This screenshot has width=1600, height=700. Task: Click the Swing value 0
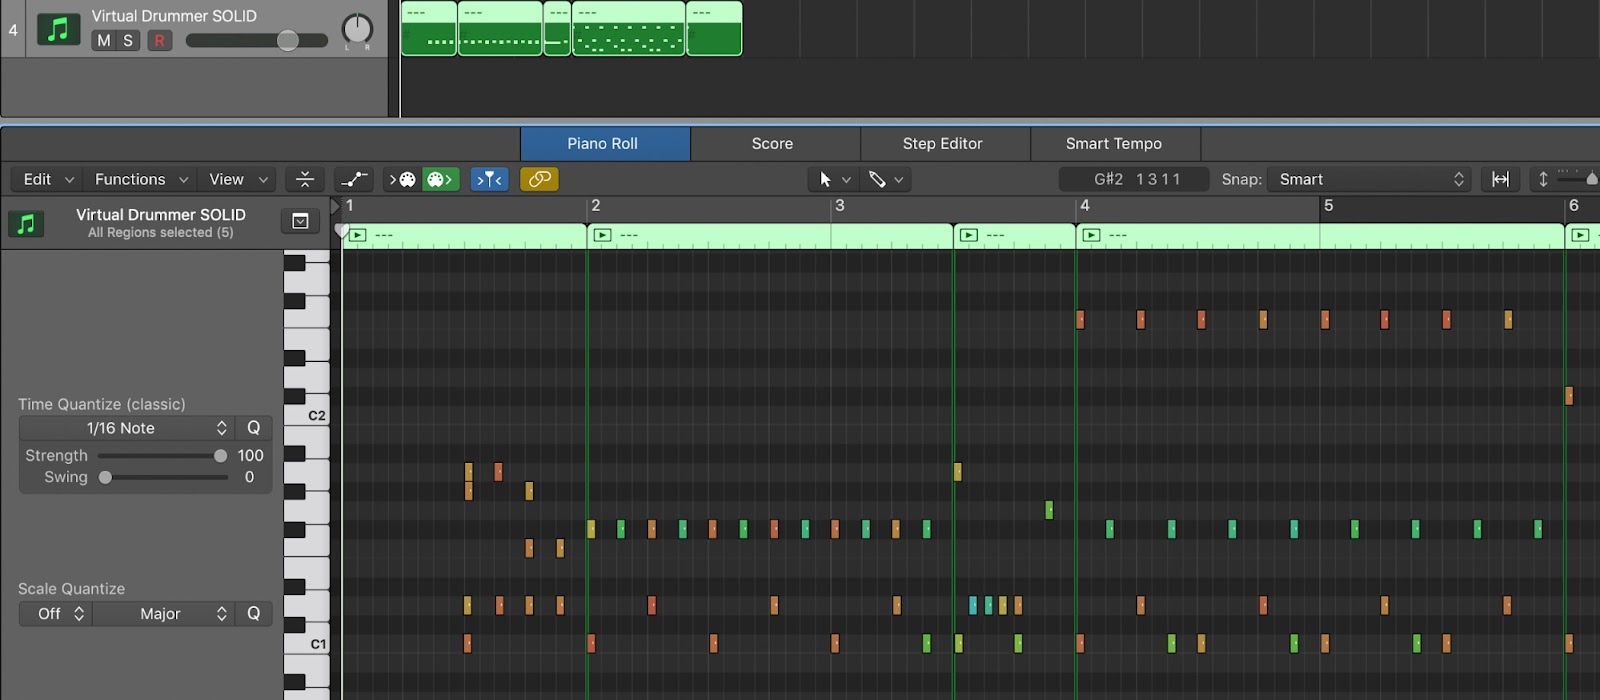[250, 477]
